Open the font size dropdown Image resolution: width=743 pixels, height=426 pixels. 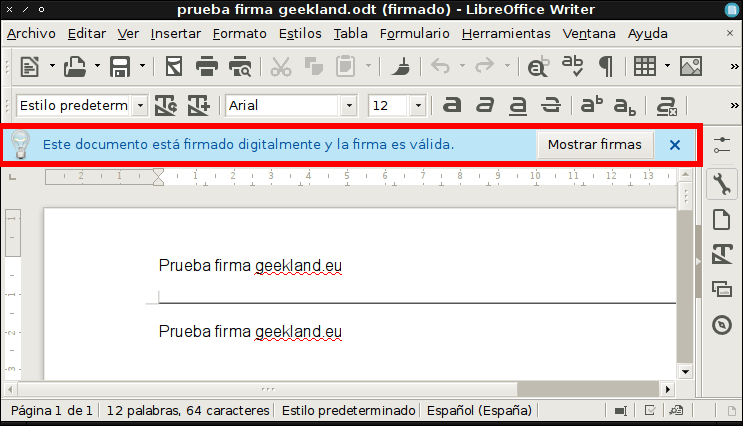[418, 105]
